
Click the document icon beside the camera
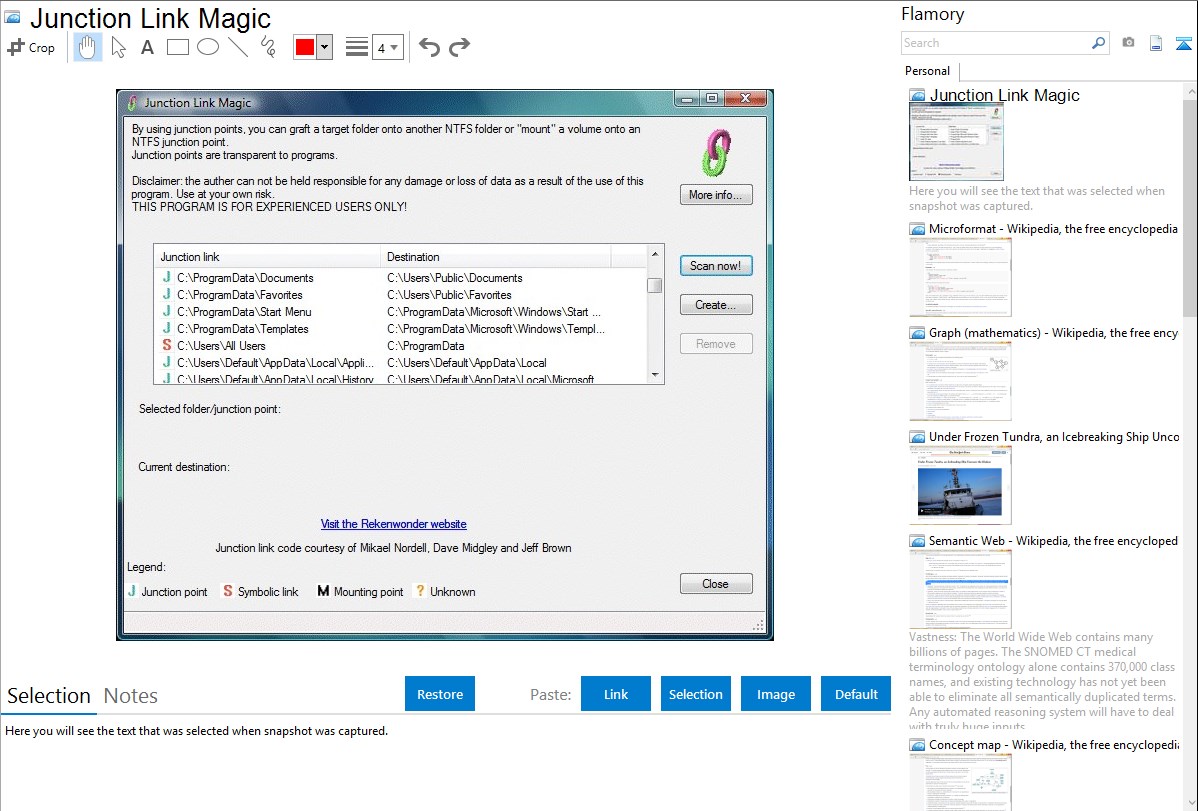[1156, 44]
